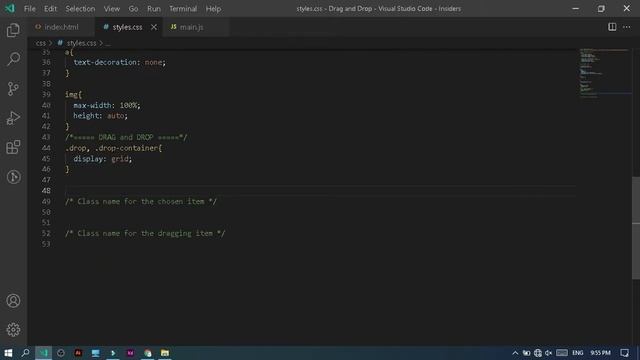Screen dimensions: 640x360
Task: Open the File menu
Action: (29, 9)
